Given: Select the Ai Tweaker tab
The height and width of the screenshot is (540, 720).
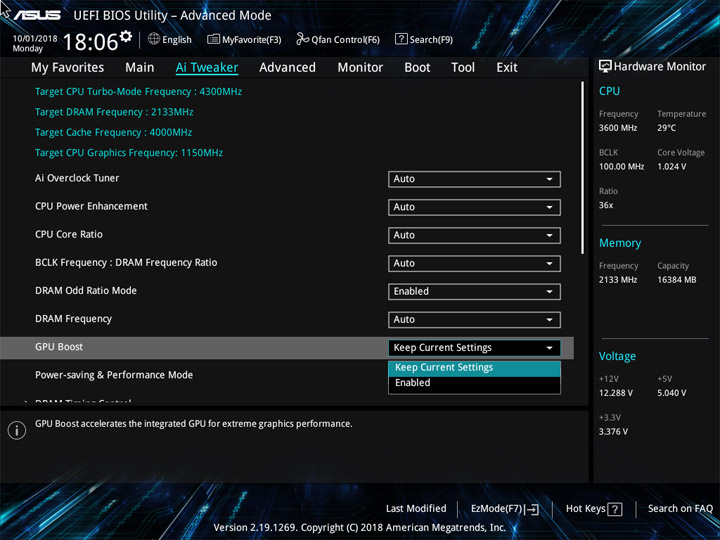Looking at the screenshot, I should [x=207, y=68].
